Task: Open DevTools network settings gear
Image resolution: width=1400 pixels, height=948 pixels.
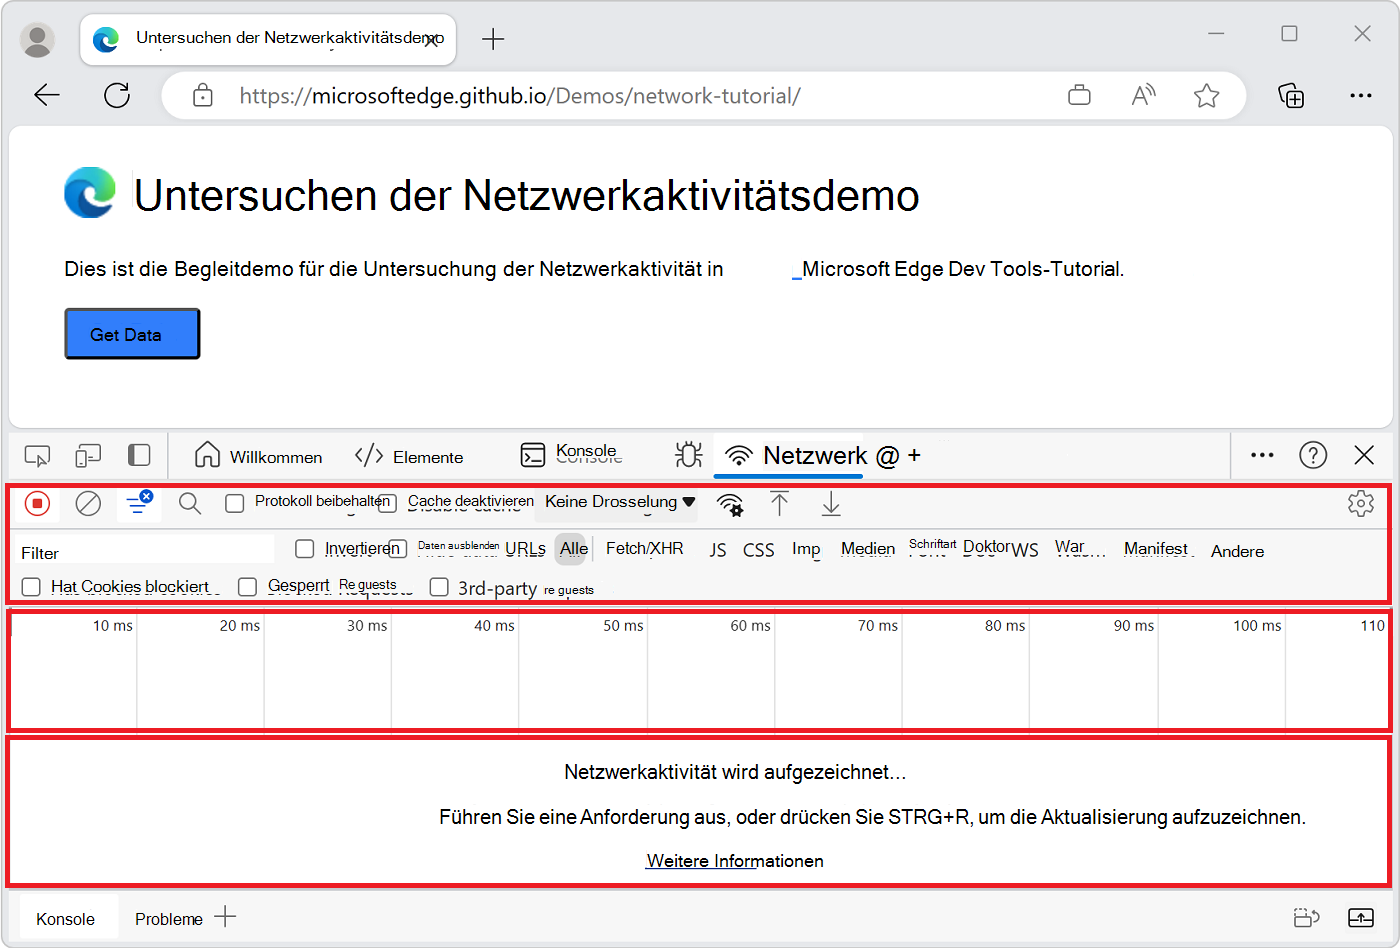Action: 1361,504
